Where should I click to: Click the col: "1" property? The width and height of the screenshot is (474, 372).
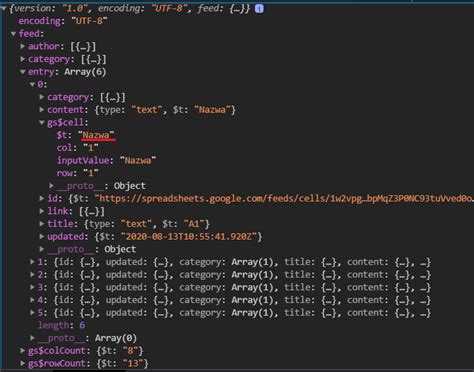pyautogui.click(x=77, y=148)
